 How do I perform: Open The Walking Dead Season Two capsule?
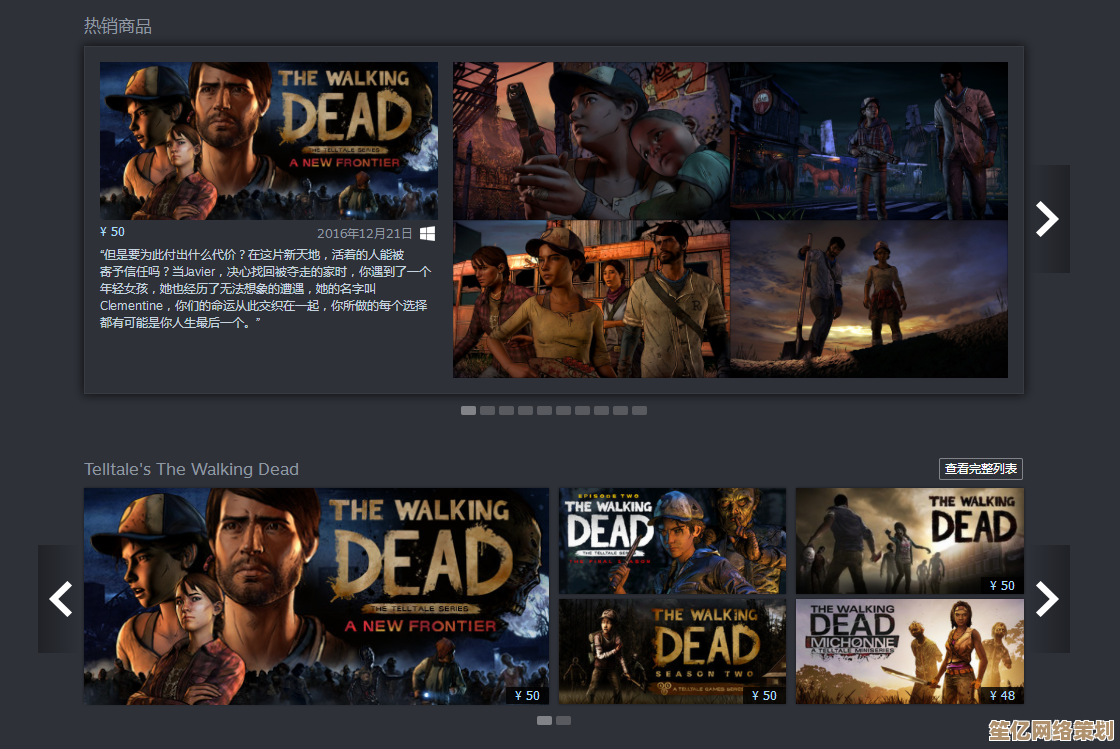pyautogui.click(x=672, y=651)
